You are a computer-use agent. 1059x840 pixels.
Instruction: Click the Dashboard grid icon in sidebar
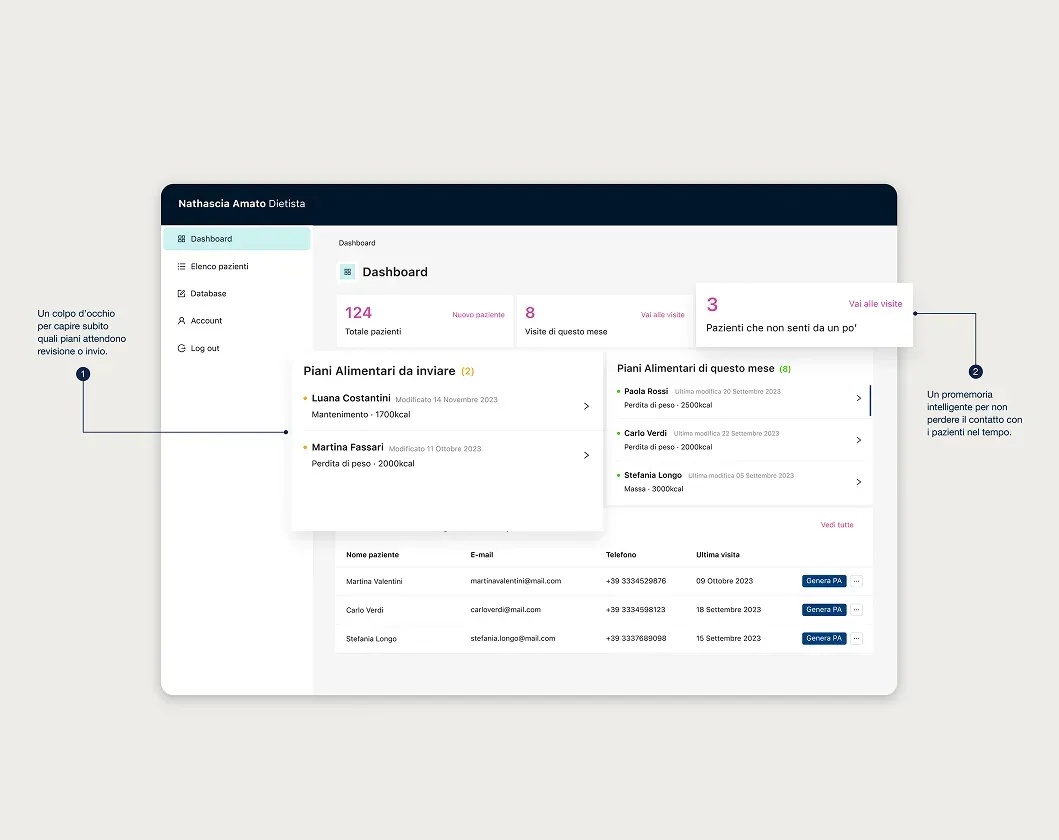181,239
